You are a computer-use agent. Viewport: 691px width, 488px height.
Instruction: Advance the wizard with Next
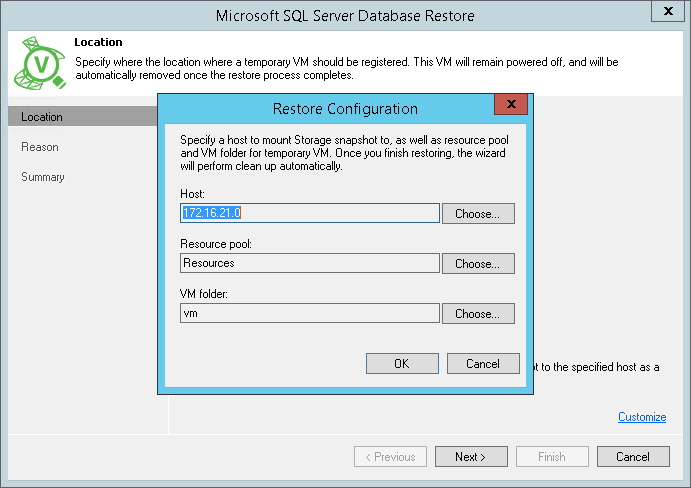472,457
